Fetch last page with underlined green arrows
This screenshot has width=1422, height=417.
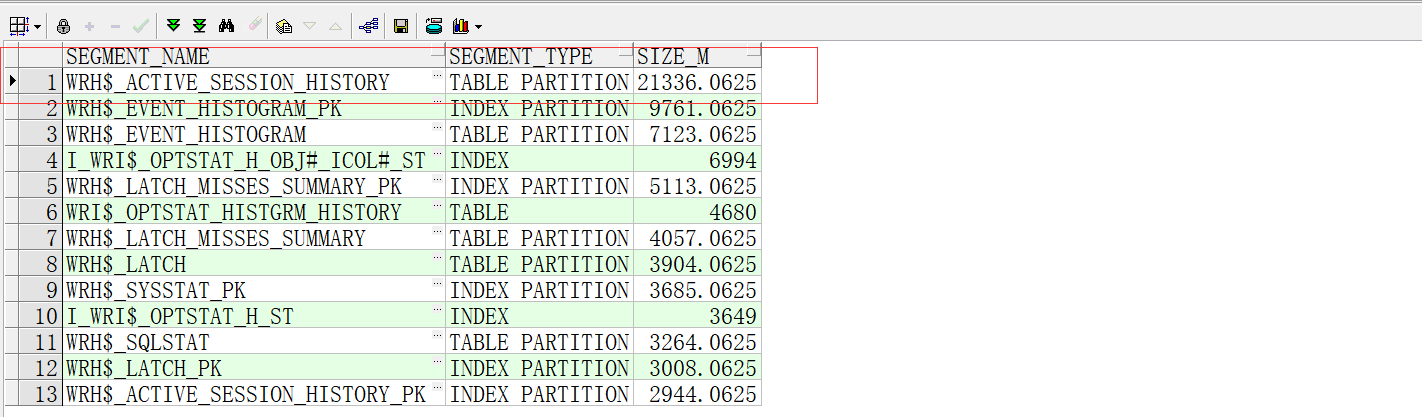(199, 26)
